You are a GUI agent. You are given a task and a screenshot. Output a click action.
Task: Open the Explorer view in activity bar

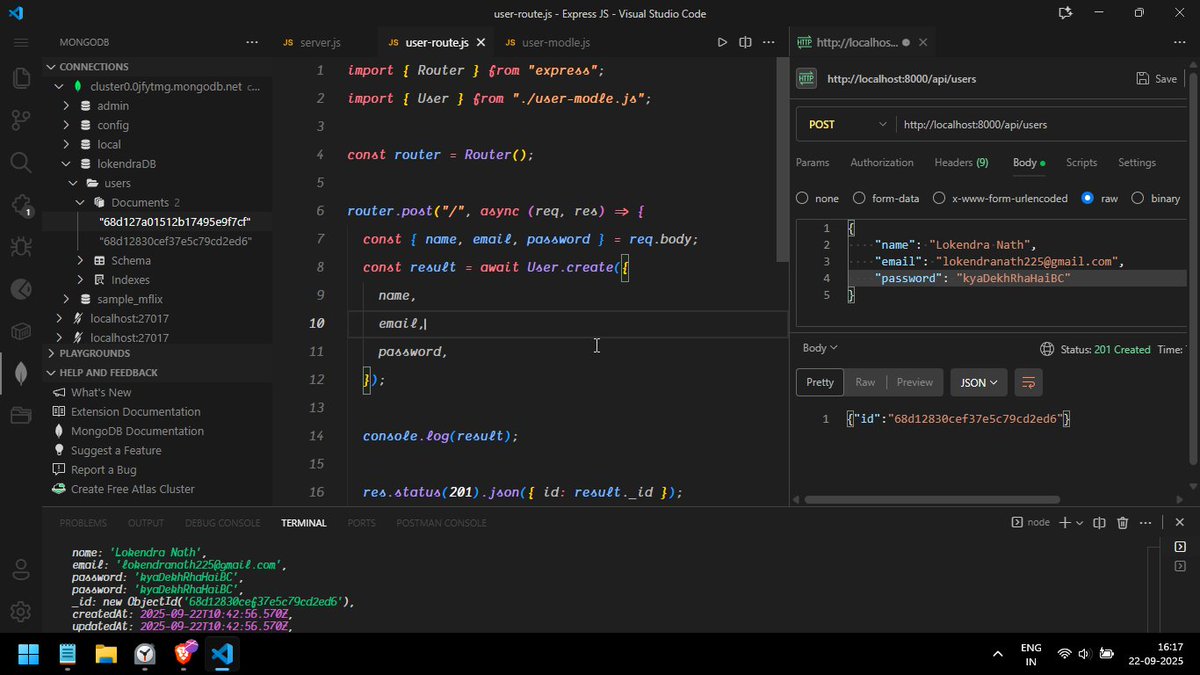point(20,78)
